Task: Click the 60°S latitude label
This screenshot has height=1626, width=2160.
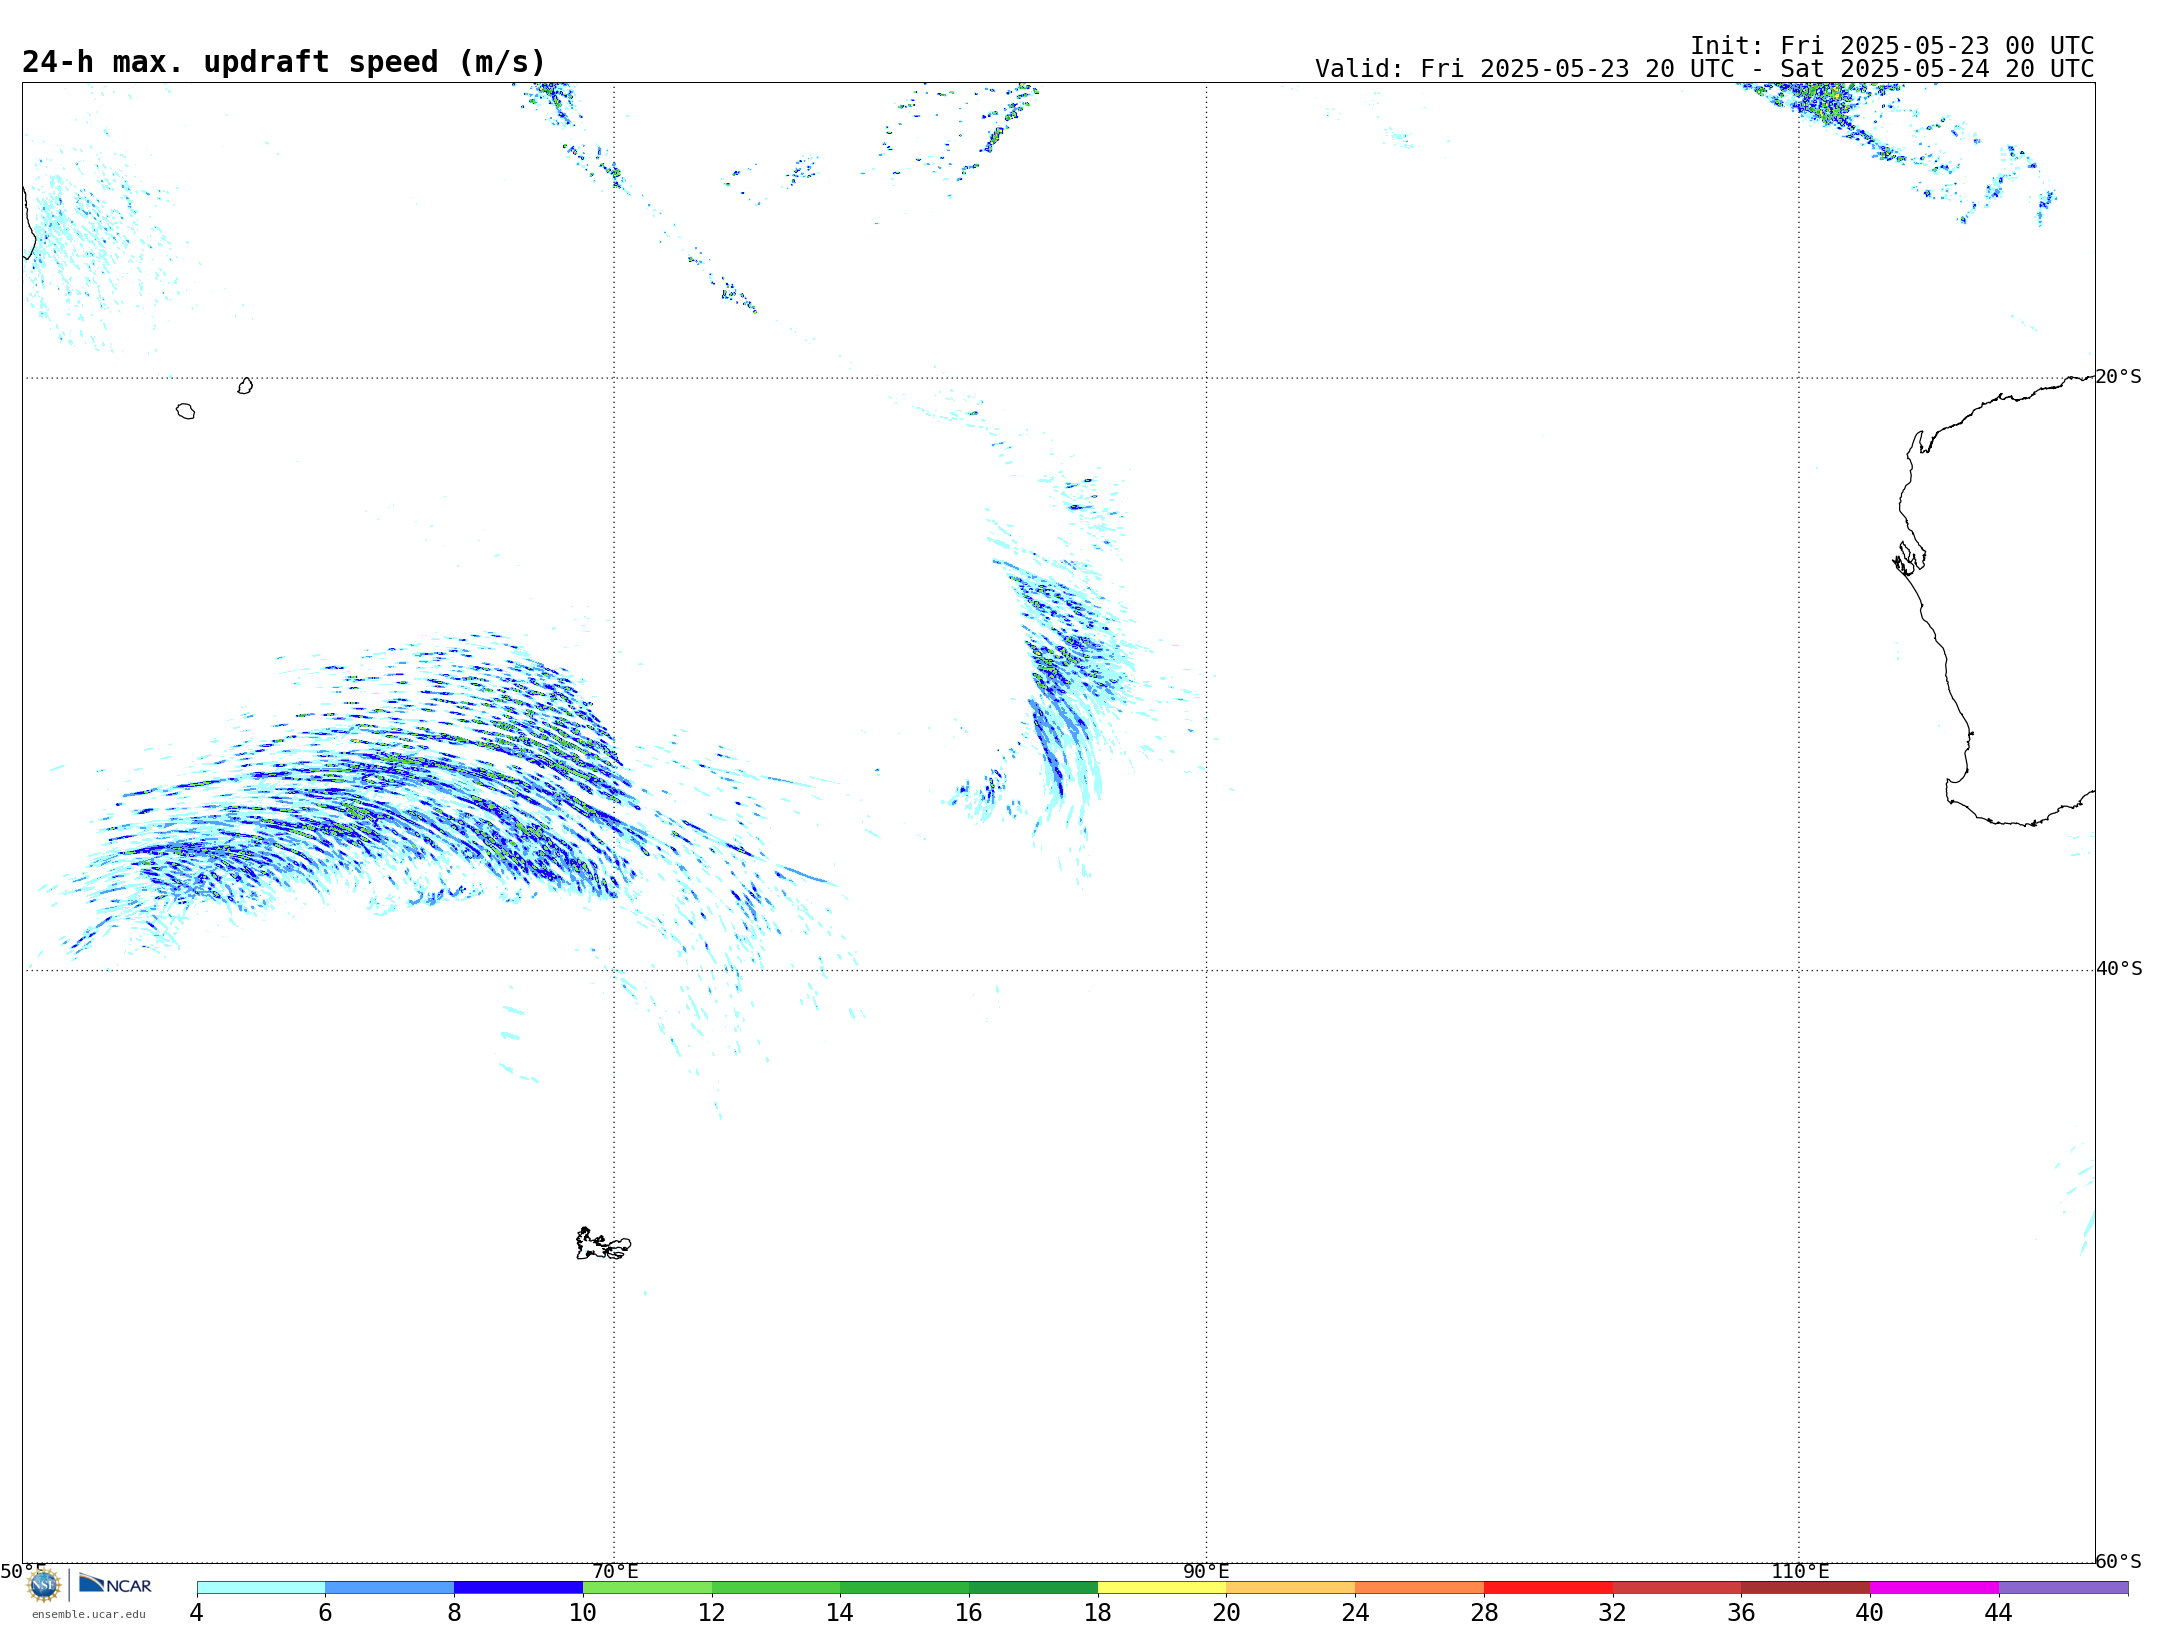Action: point(2119,1561)
